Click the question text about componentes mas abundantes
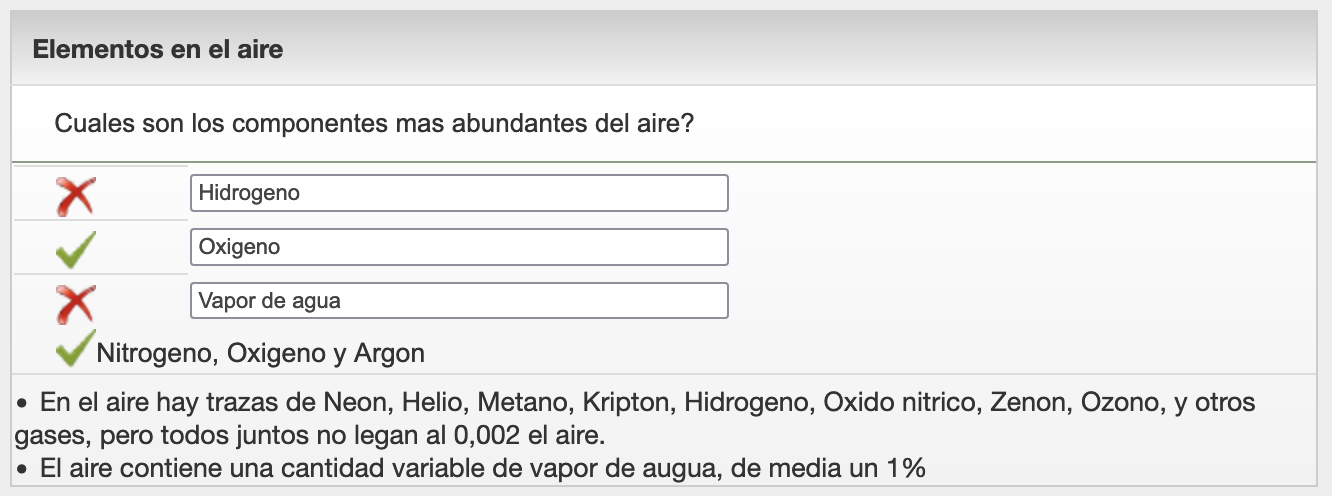Screen dimensions: 1332x496 click(375, 125)
